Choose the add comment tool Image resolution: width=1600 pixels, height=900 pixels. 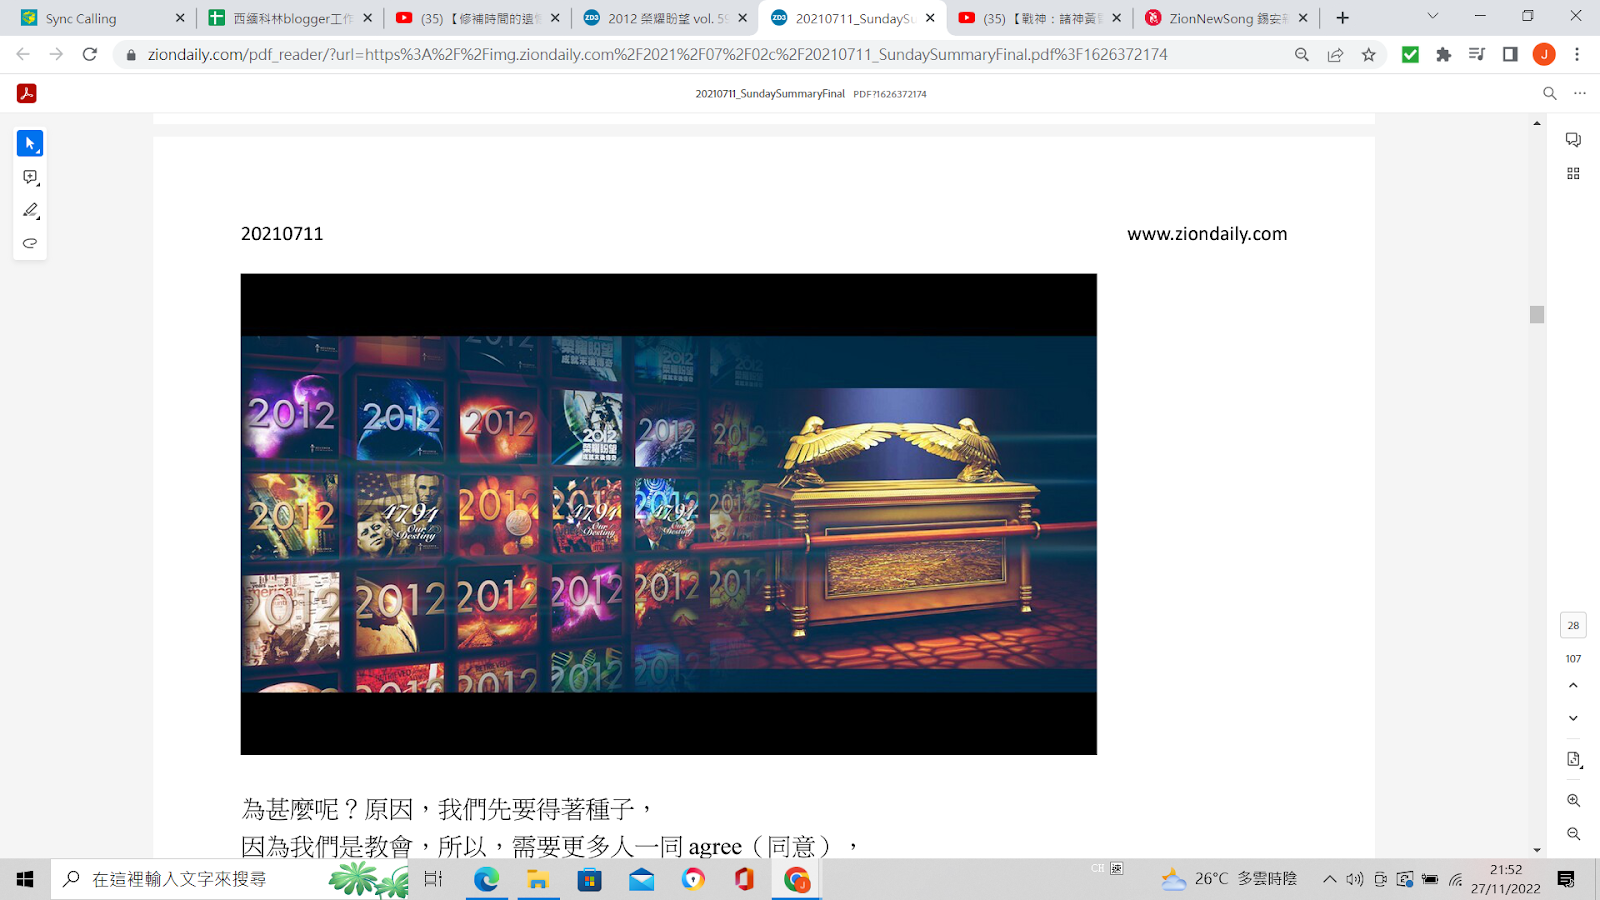coord(30,177)
